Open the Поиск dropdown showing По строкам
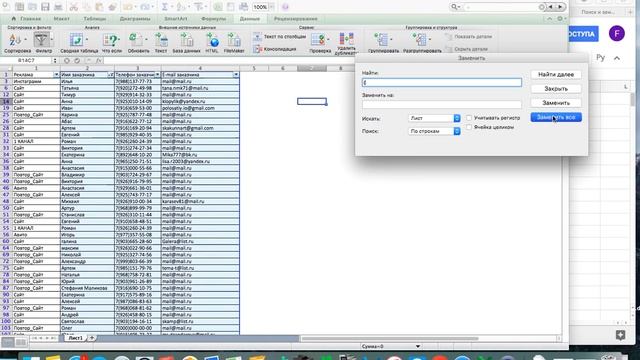This screenshot has height=360, width=640. tap(434, 131)
